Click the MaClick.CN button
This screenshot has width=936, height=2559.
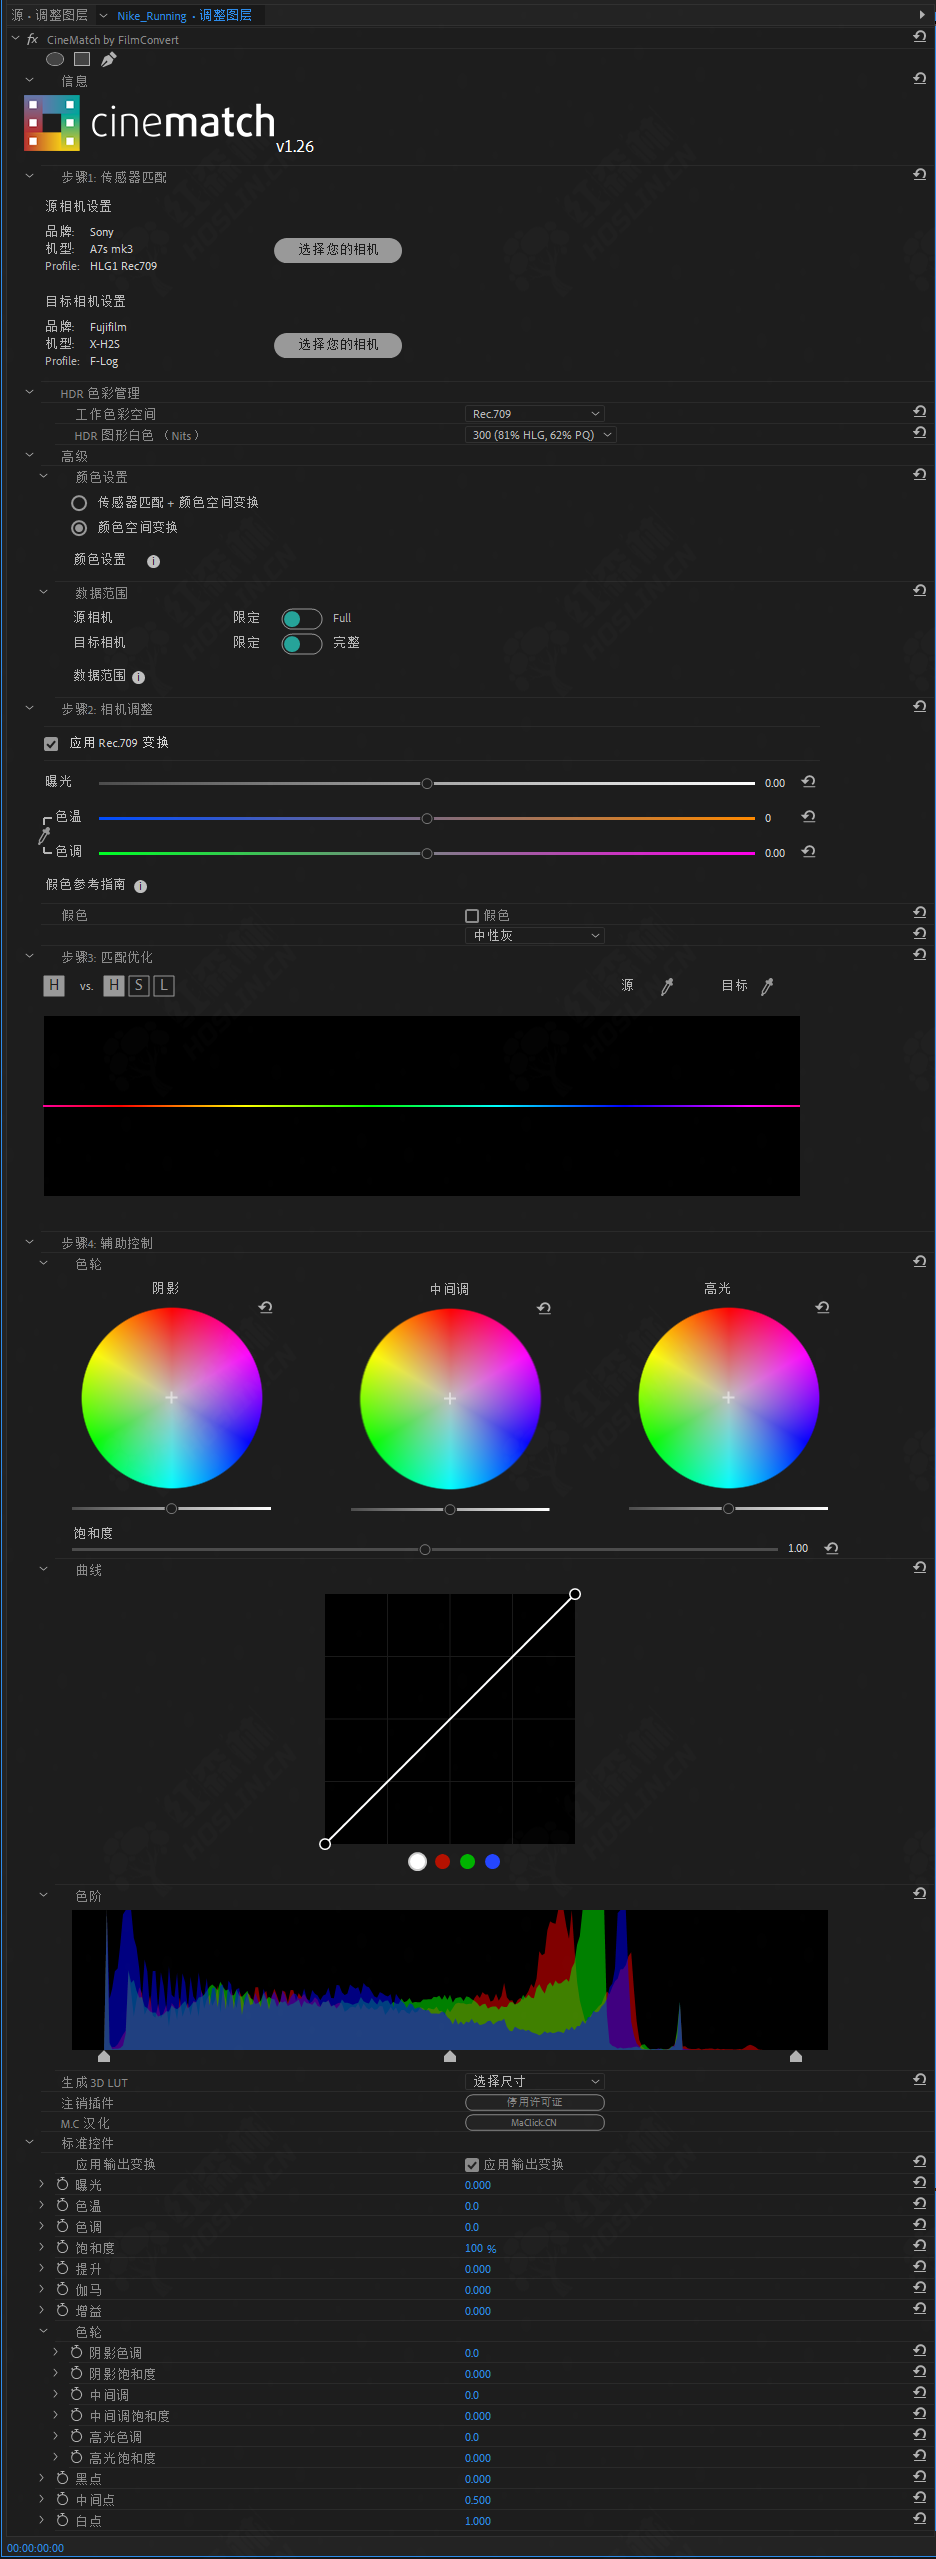(535, 2123)
